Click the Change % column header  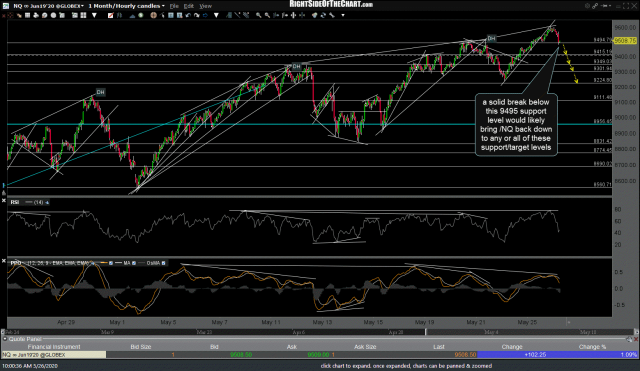592,347
